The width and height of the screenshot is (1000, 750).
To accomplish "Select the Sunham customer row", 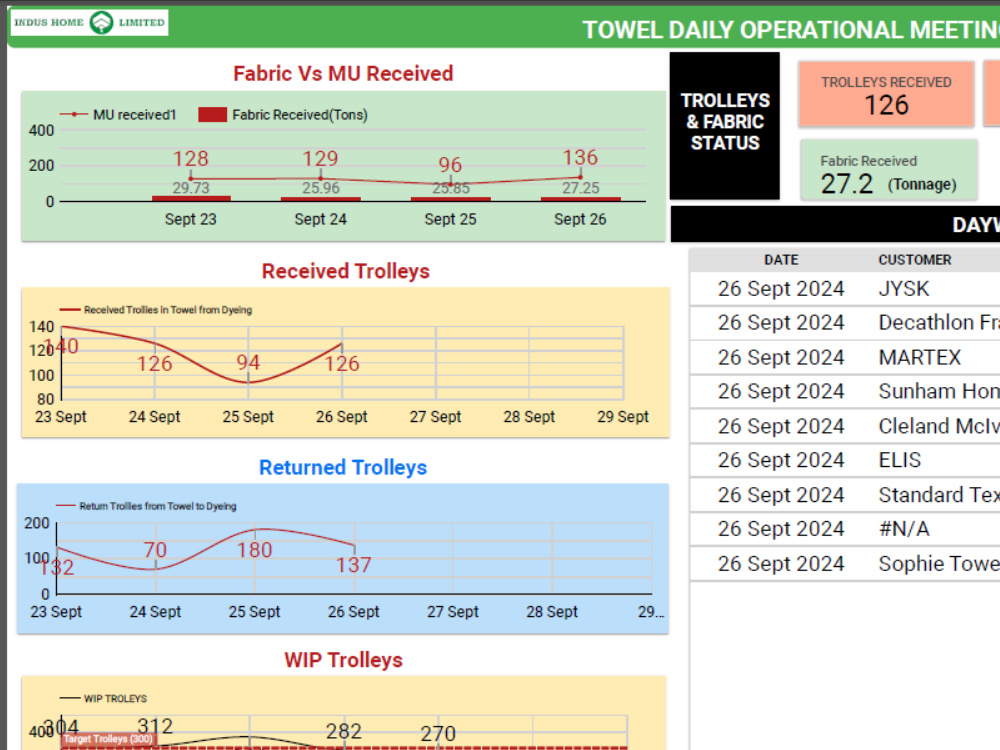I will (x=845, y=391).
